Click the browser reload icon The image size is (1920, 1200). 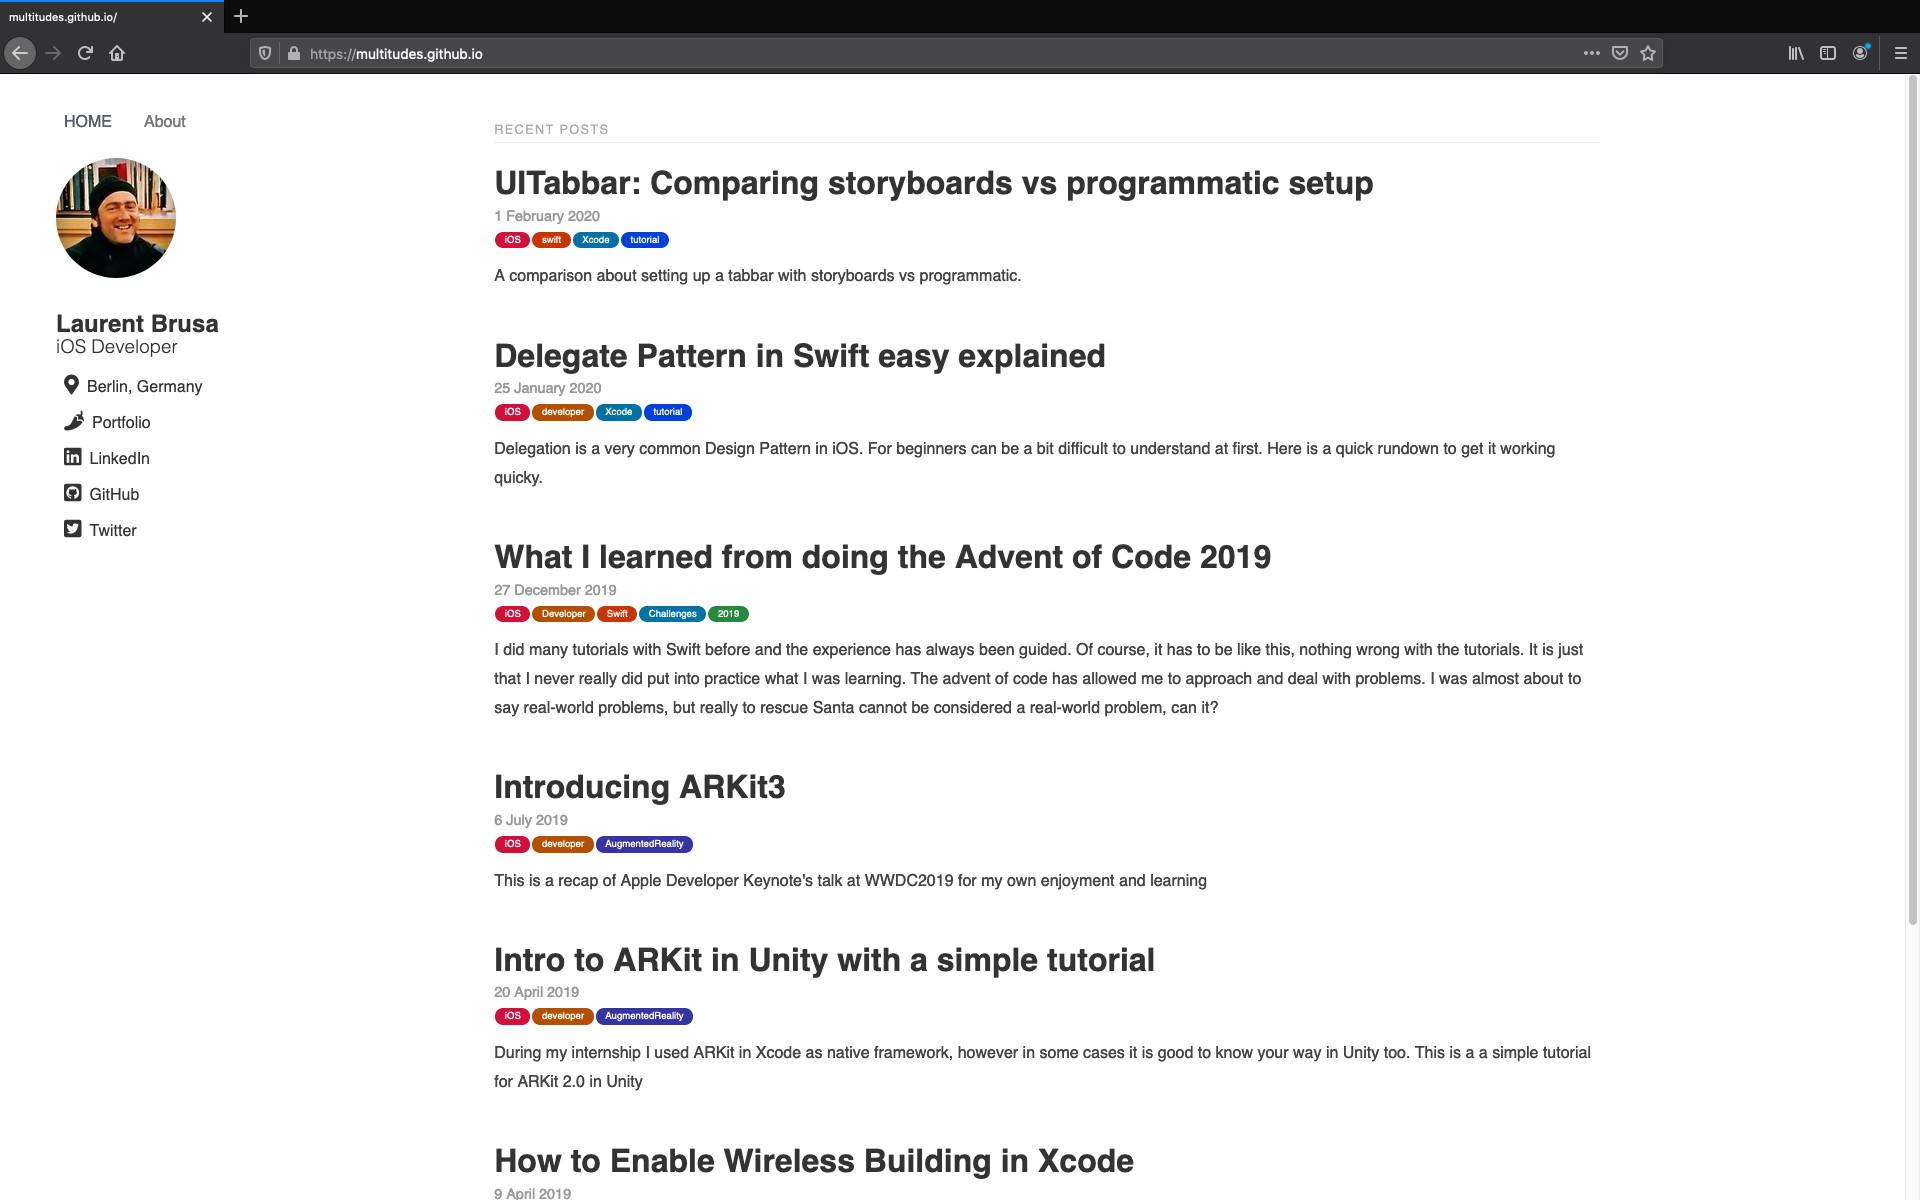[85, 53]
